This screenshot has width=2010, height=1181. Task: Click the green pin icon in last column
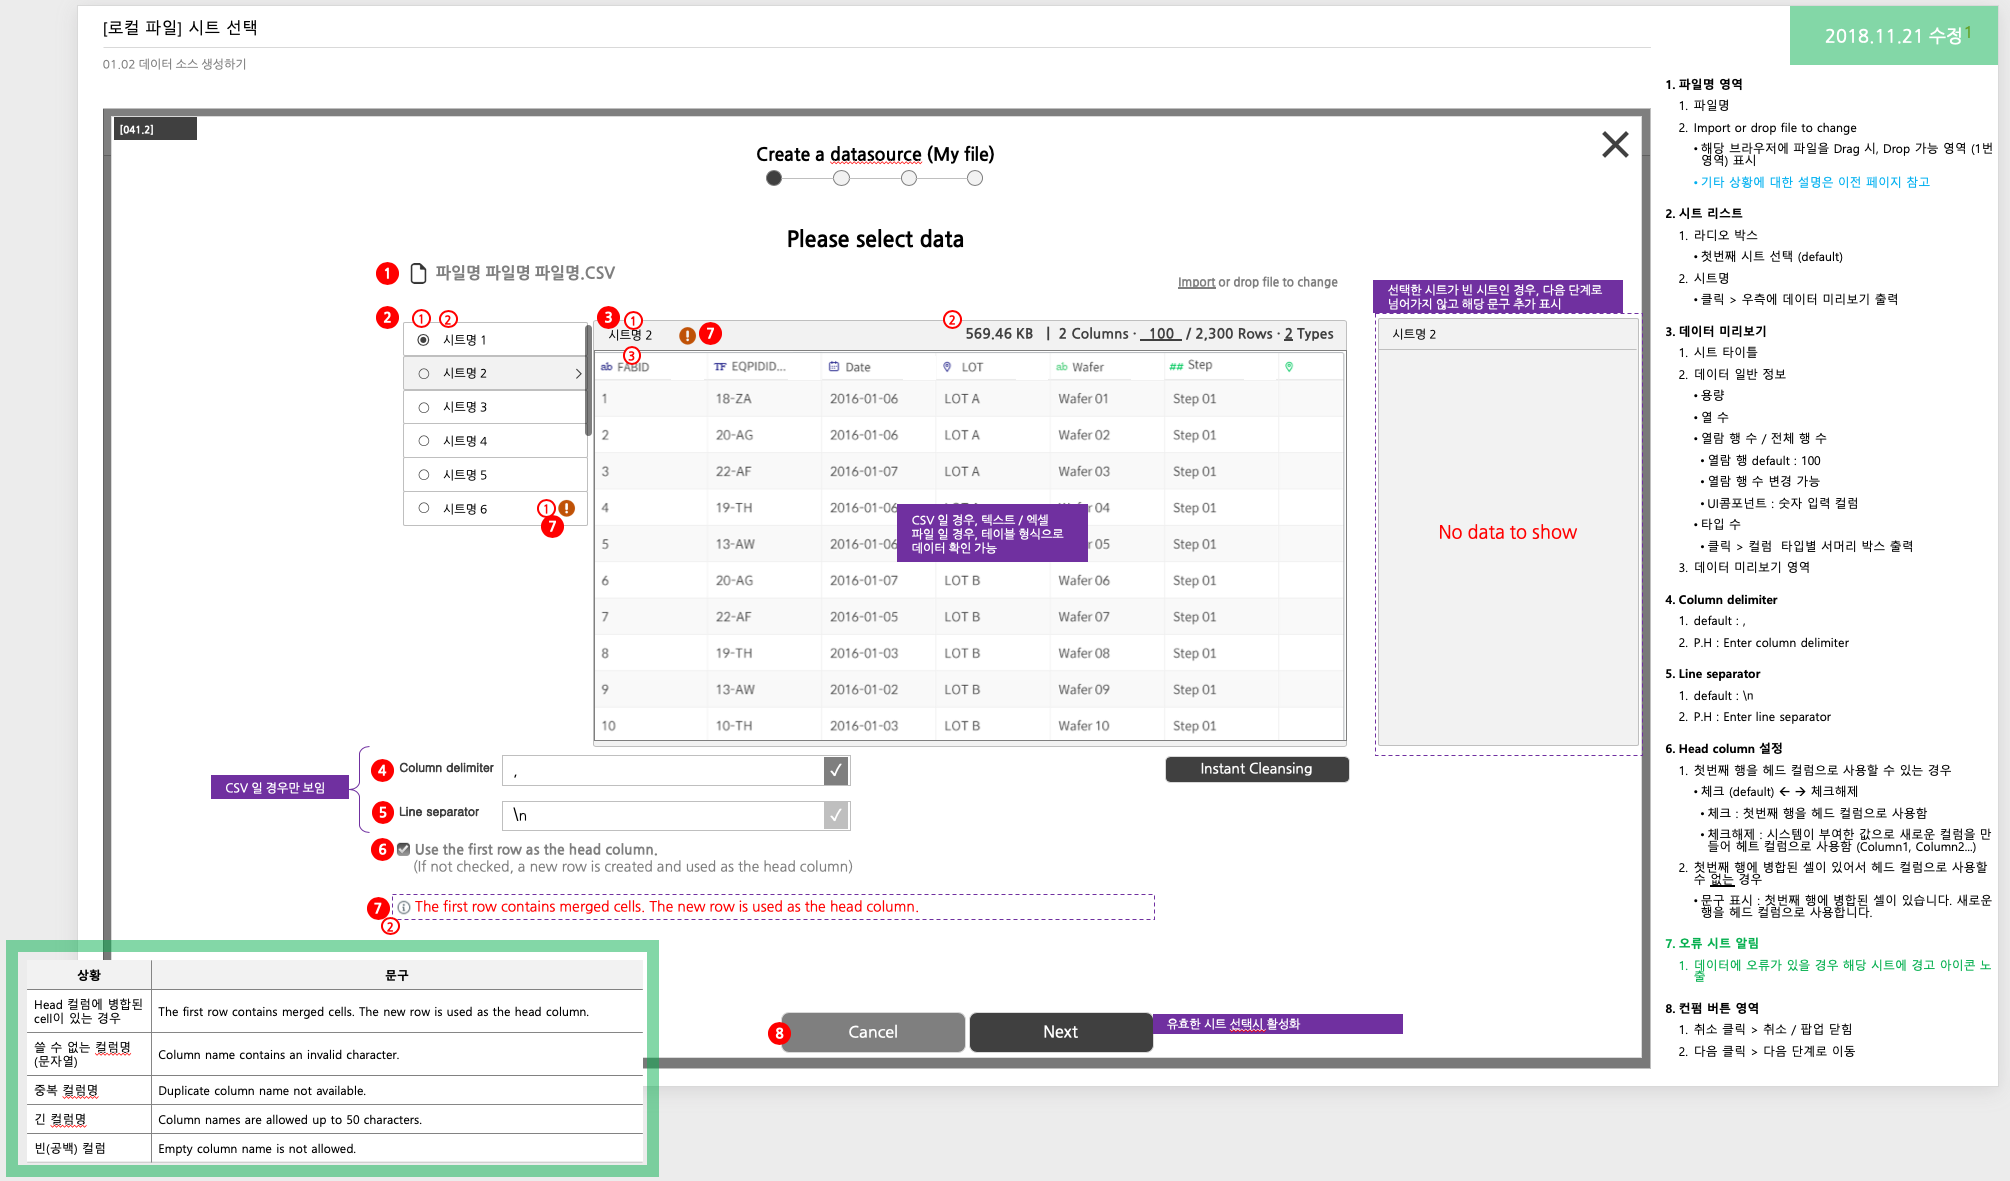click(x=1289, y=367)
